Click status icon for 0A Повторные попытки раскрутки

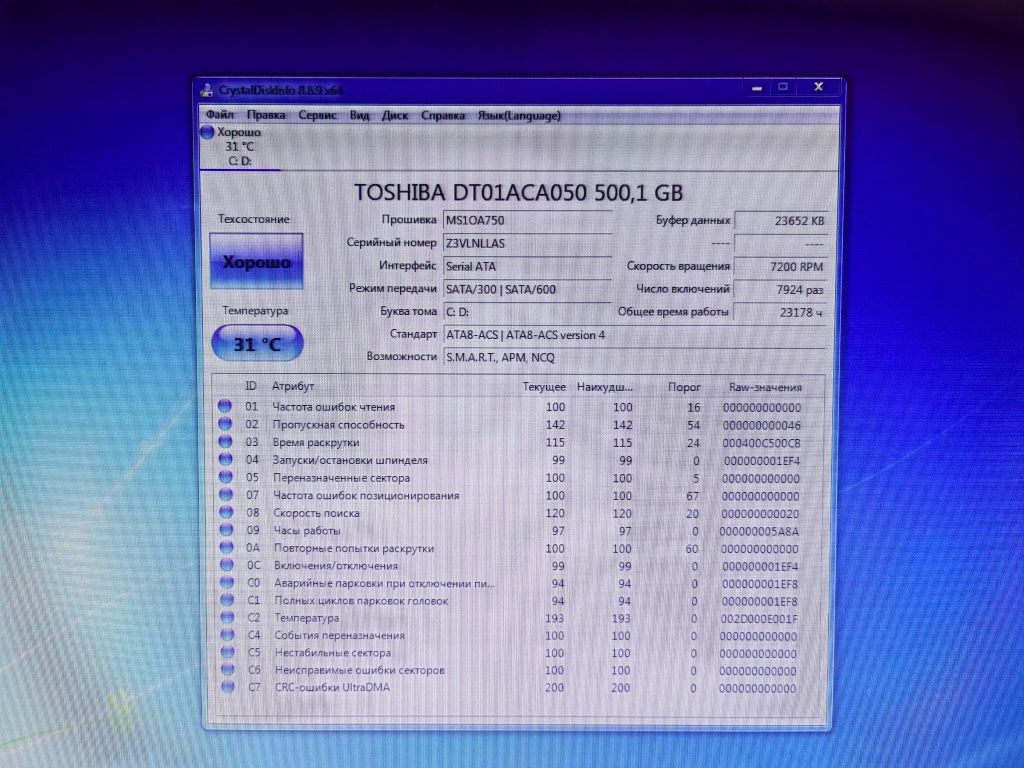[x=227, y=547]
